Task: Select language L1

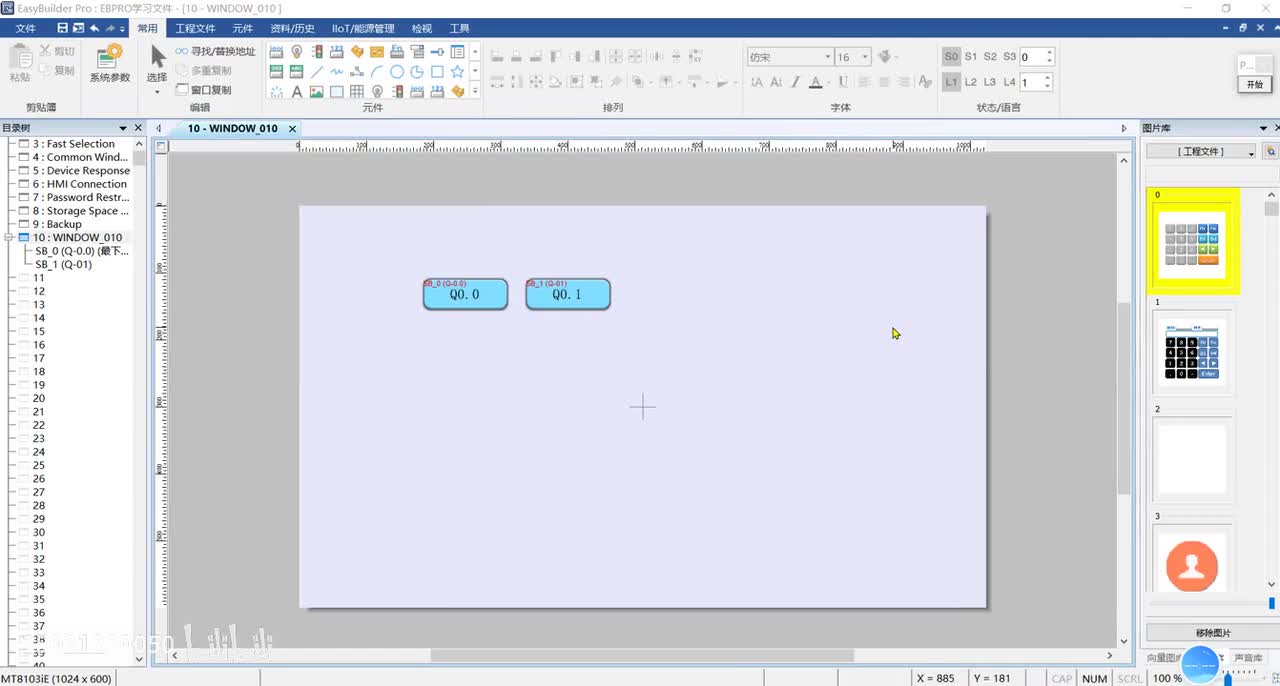Action: (x=951, y=82)
